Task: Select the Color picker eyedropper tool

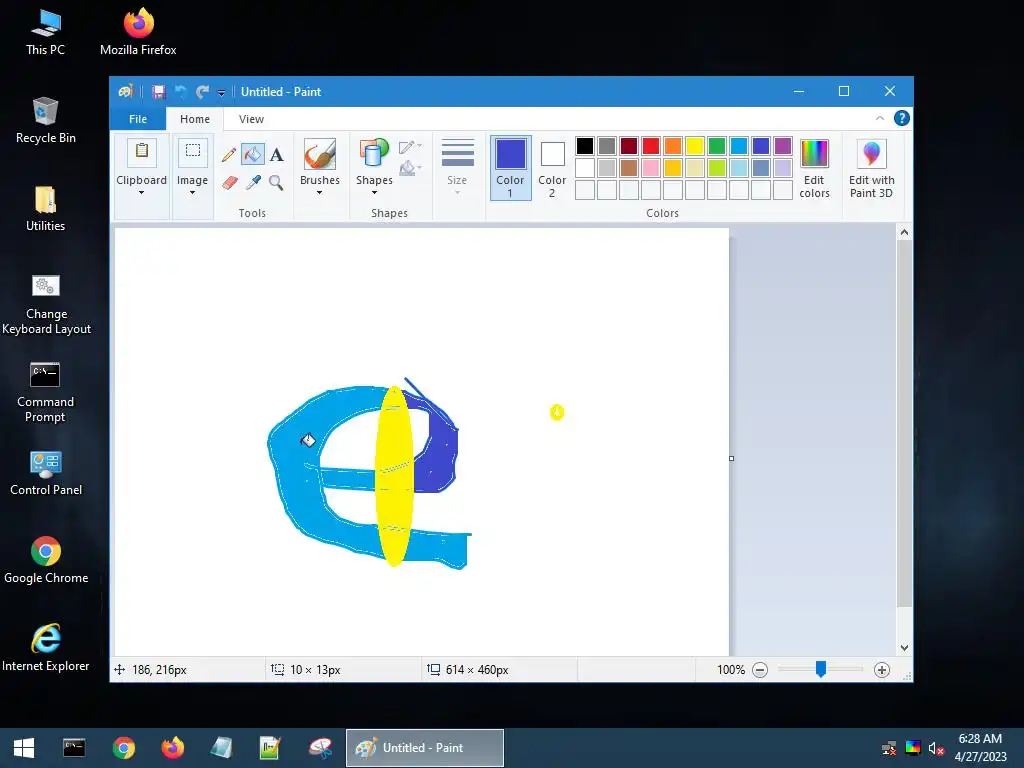Action: click(x=253, y=182)
